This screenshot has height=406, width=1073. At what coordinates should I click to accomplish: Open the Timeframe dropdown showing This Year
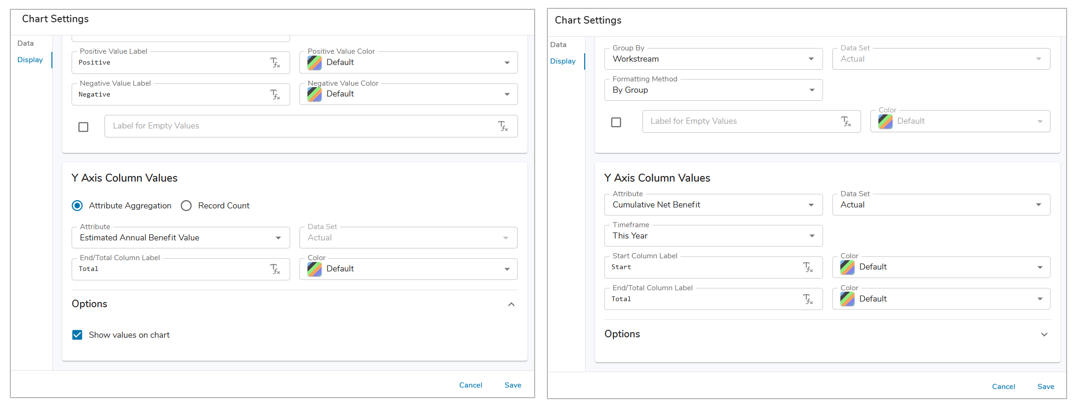coord(713,236)
